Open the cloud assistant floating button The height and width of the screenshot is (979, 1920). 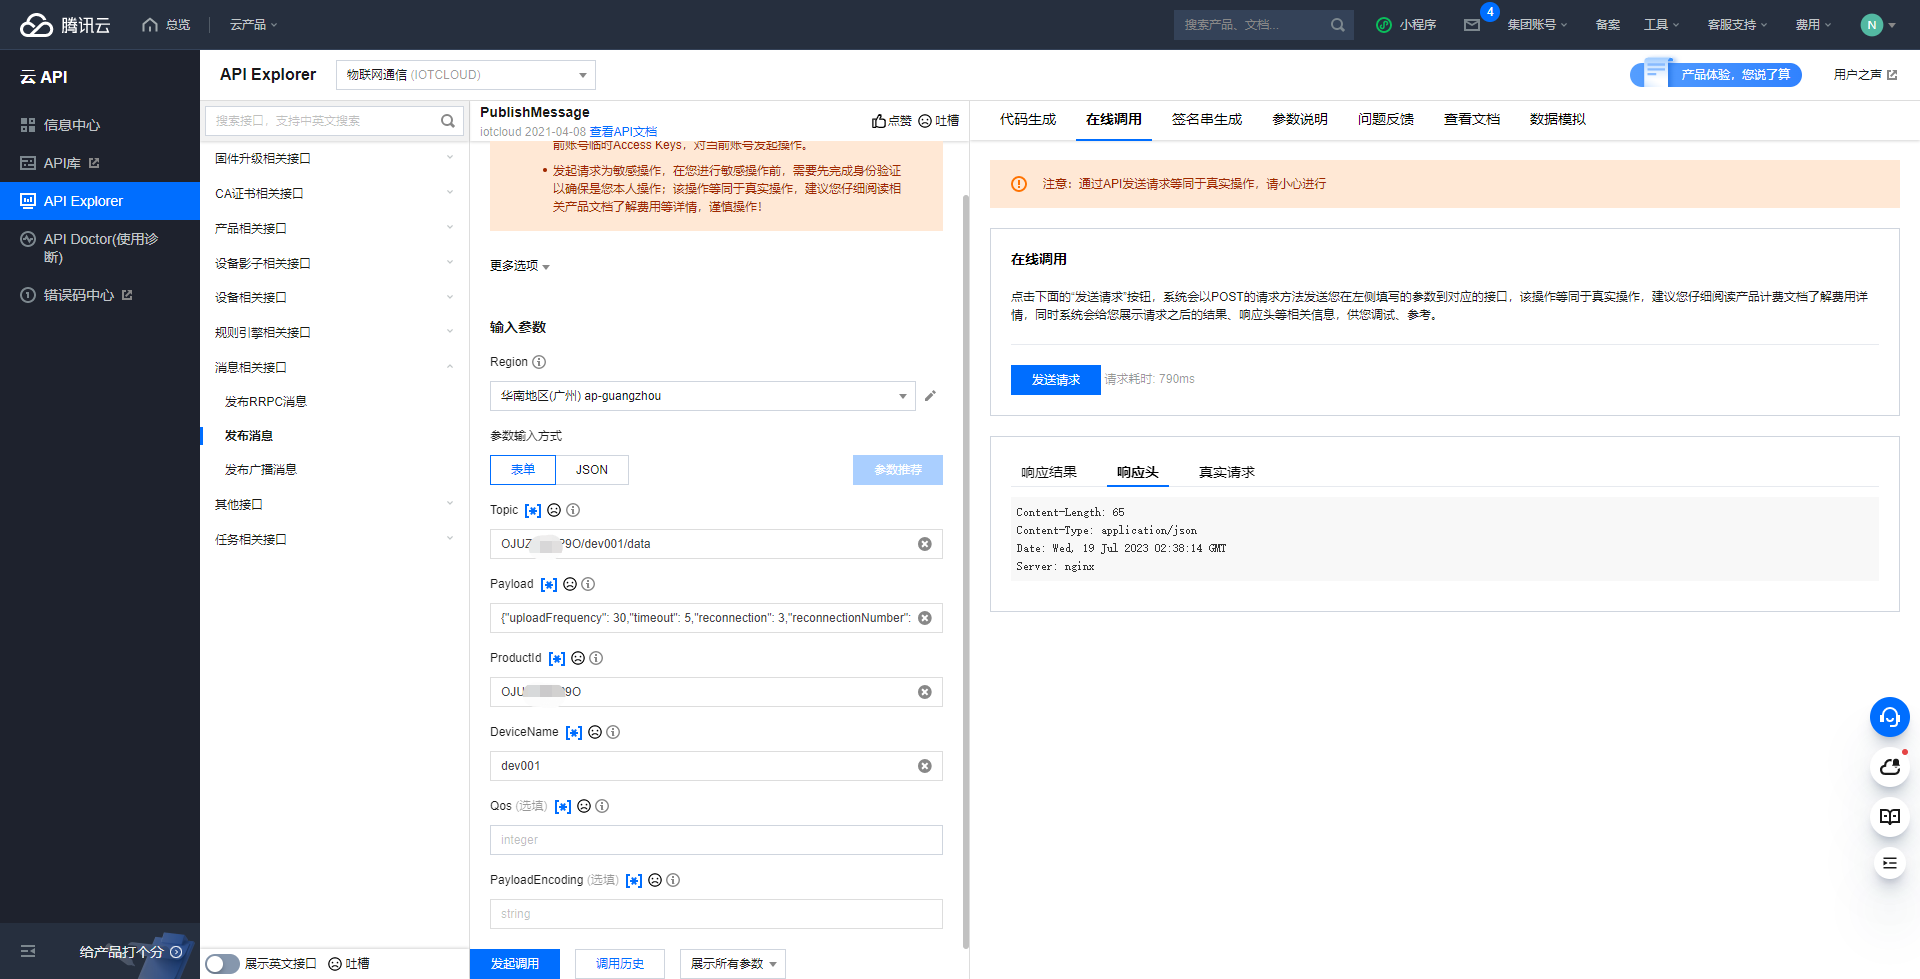pos(1890,767)
